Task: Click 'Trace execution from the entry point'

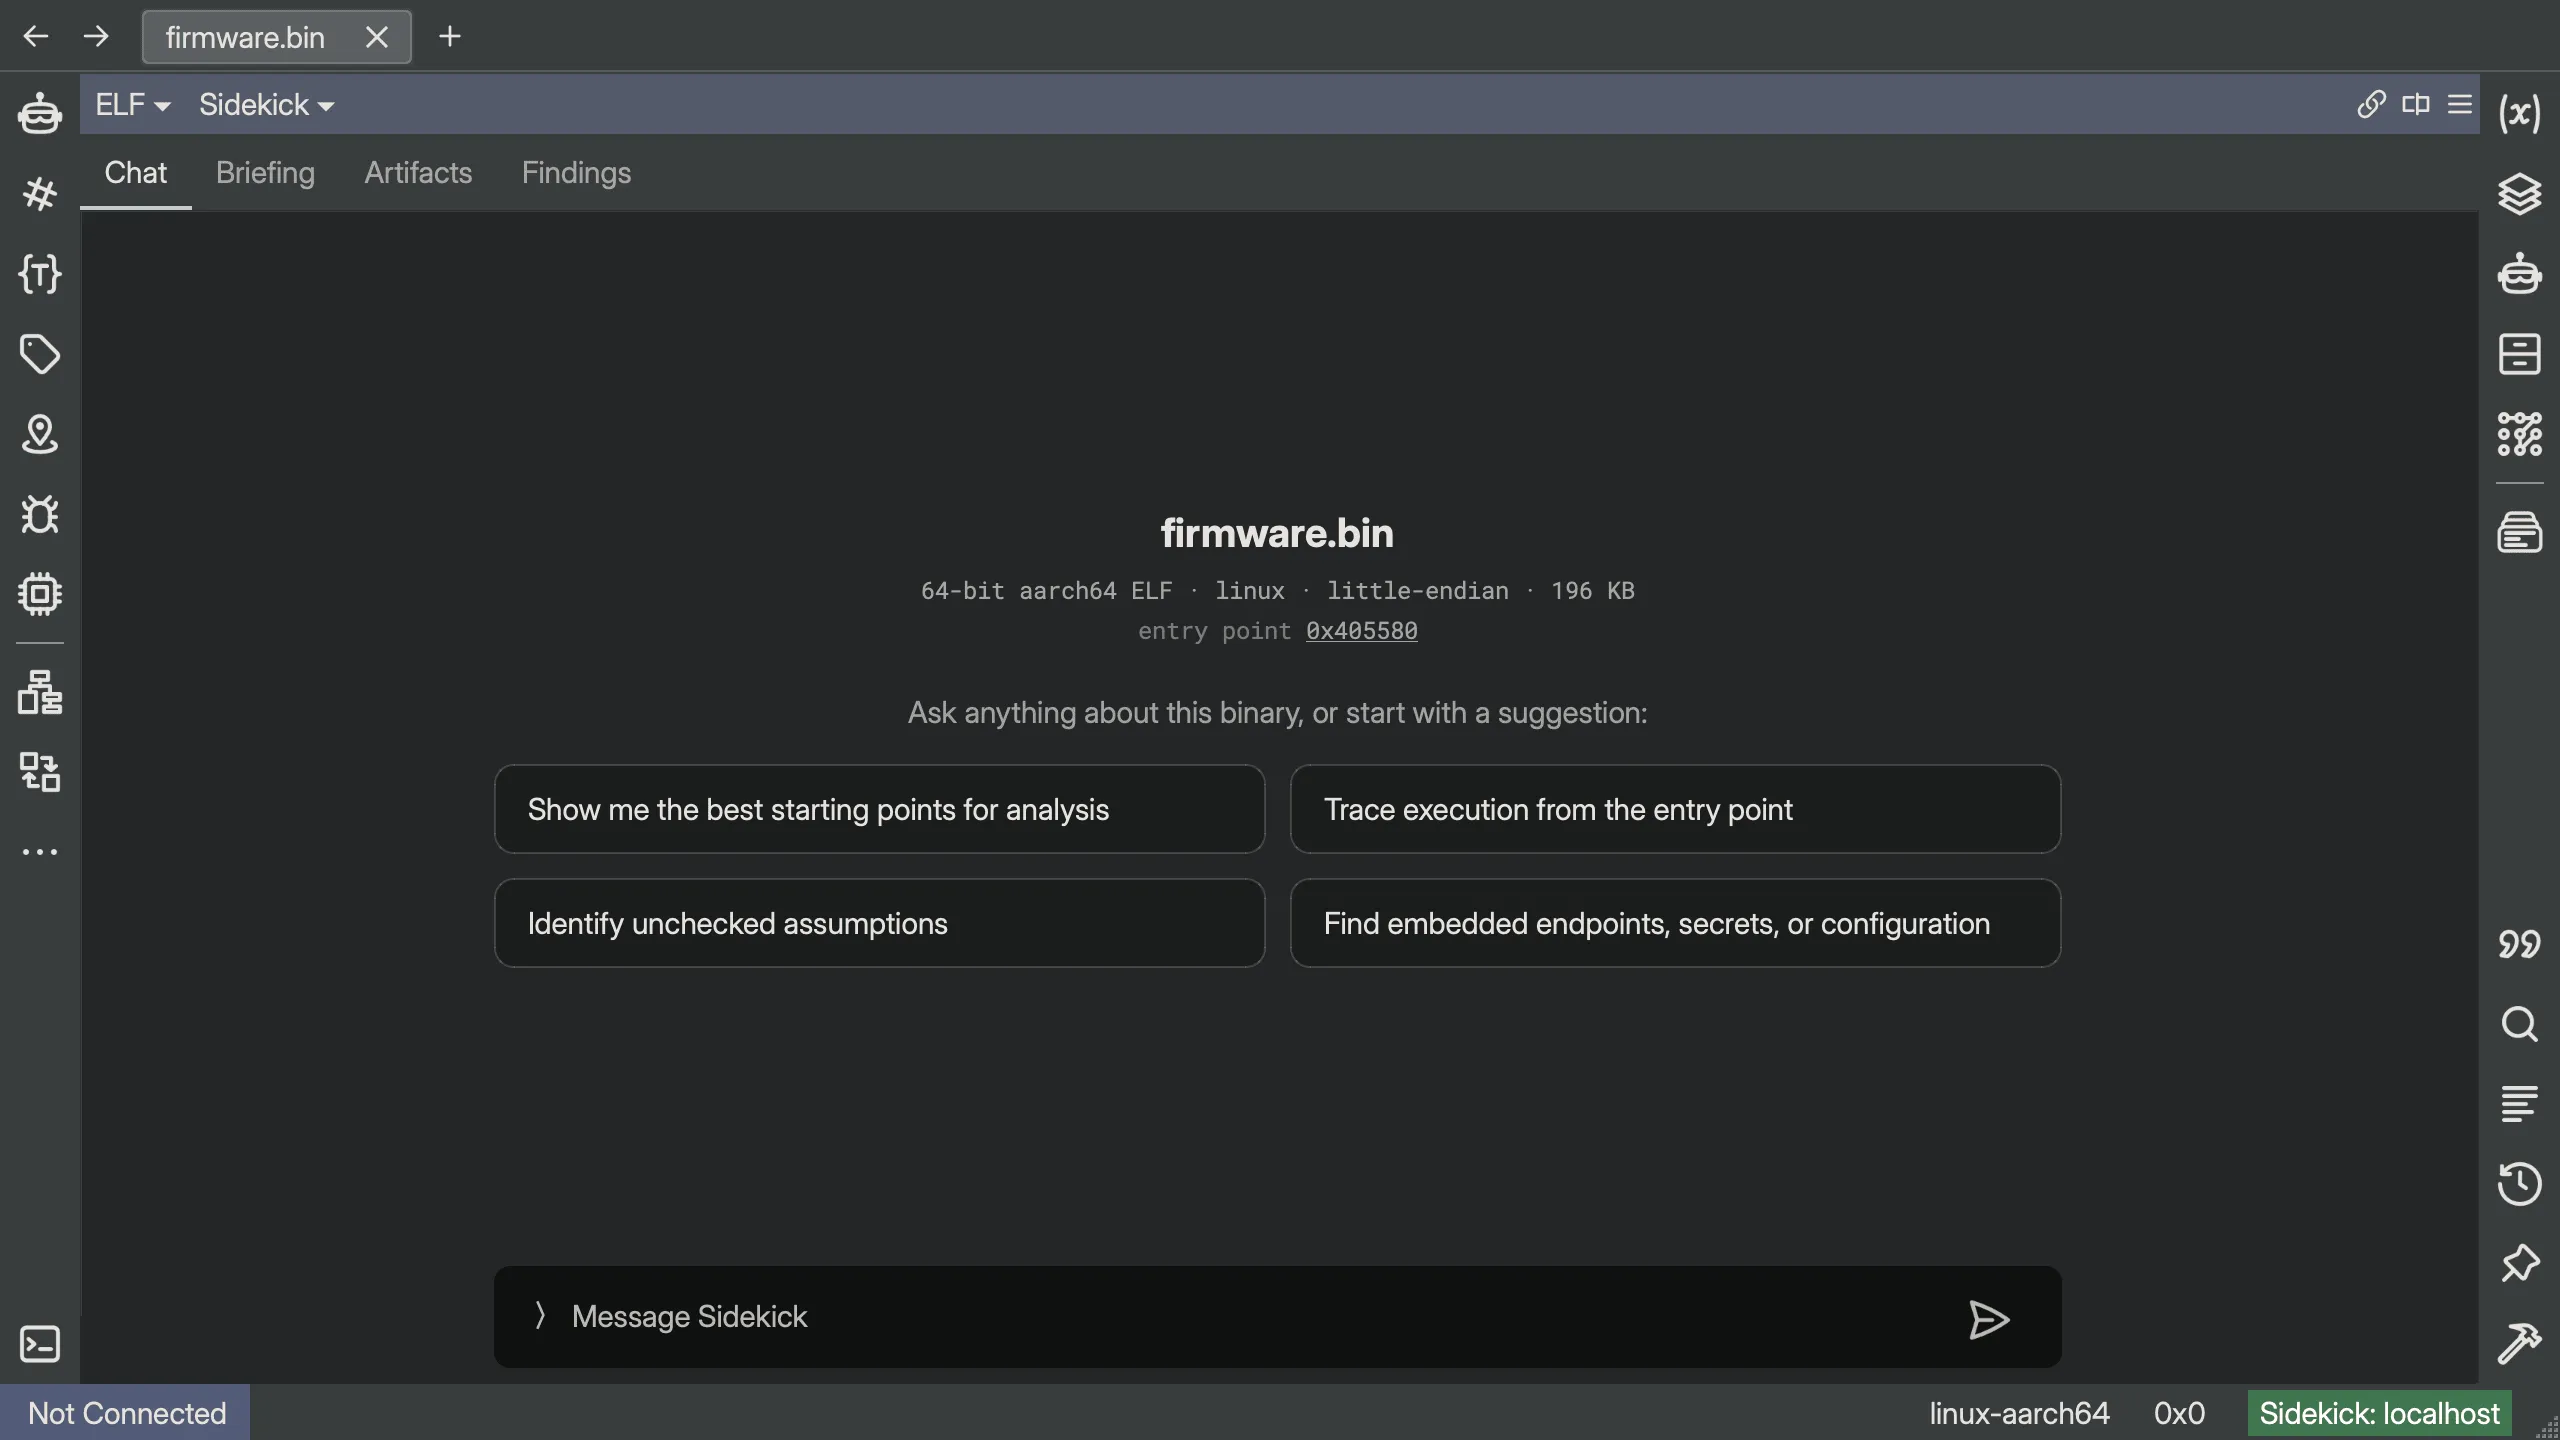Action: coord(1675,809)
